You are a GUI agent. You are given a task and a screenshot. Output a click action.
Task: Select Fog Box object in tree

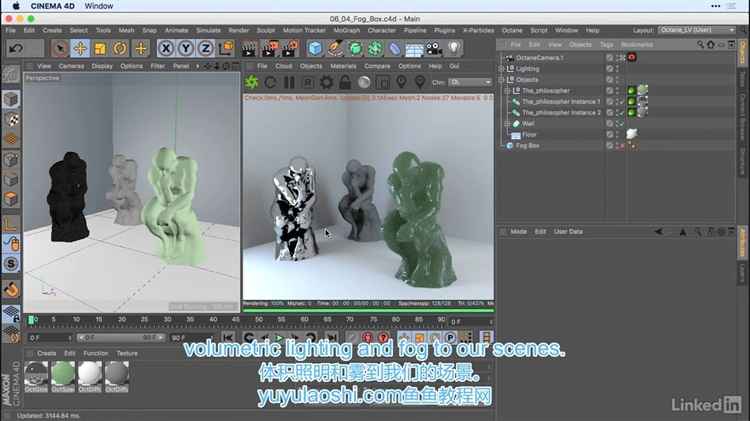point(527,146)
